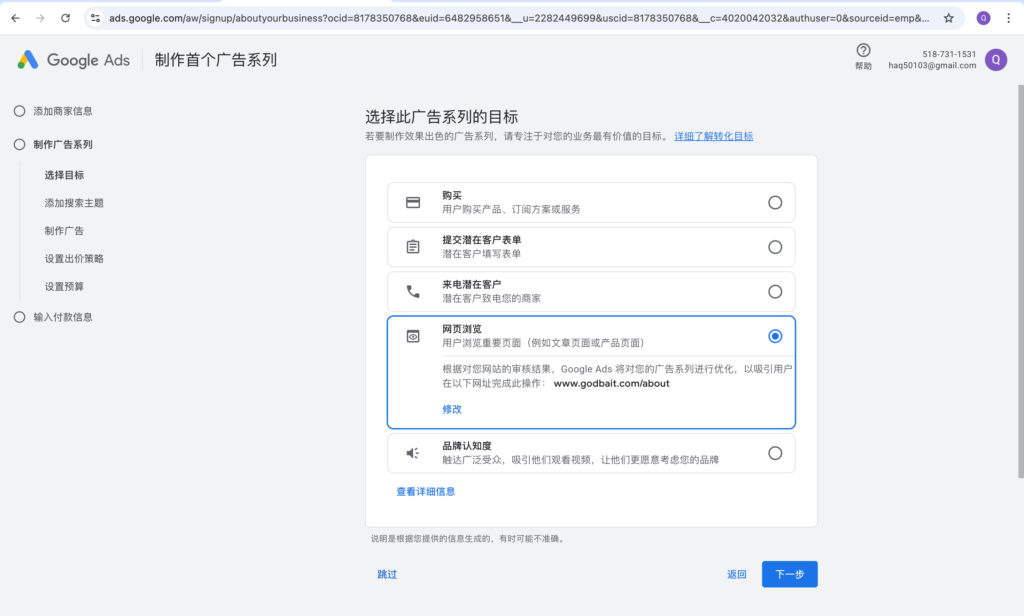Go to 添加搜索主题 step

[x=74, y=203]
